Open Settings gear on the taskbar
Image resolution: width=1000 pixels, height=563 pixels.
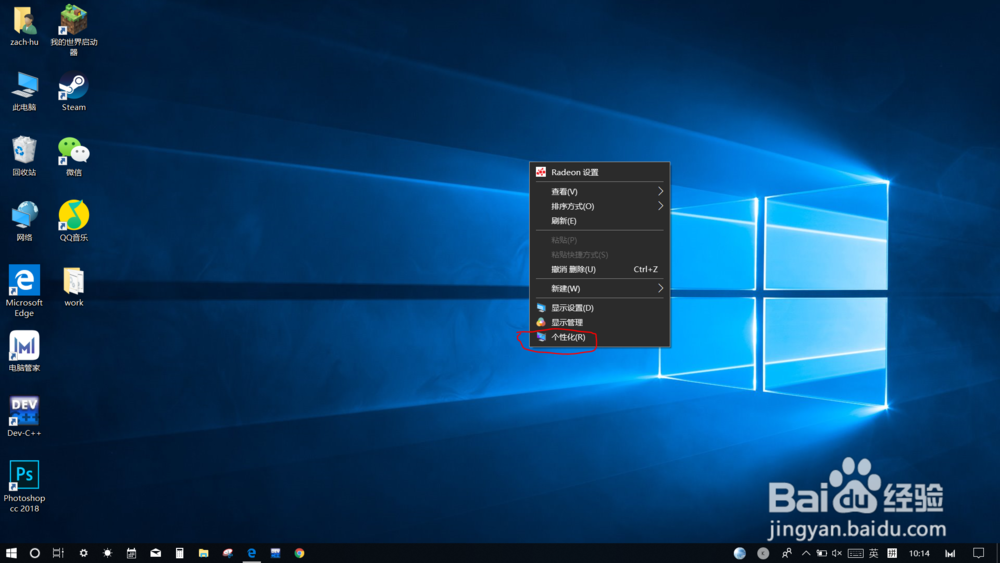pyautogui.click(x=83, y=553)
